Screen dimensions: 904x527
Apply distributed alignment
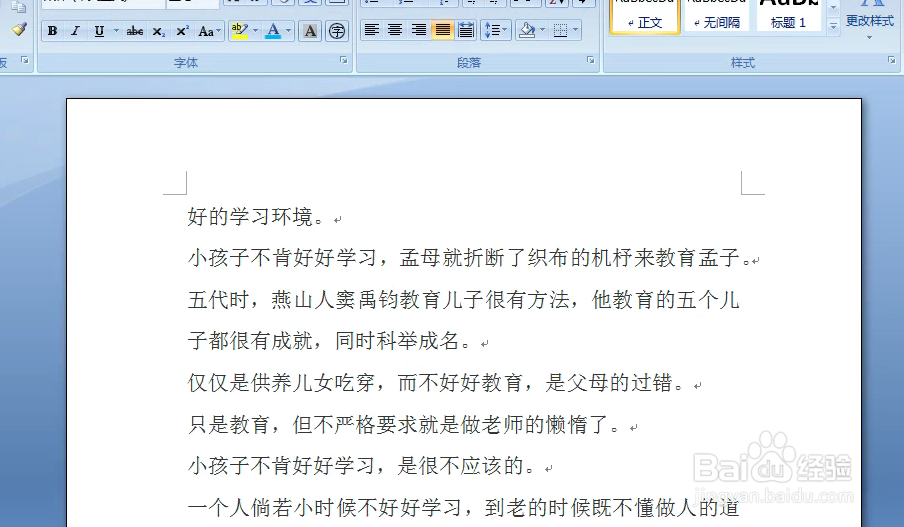(466, 30)
